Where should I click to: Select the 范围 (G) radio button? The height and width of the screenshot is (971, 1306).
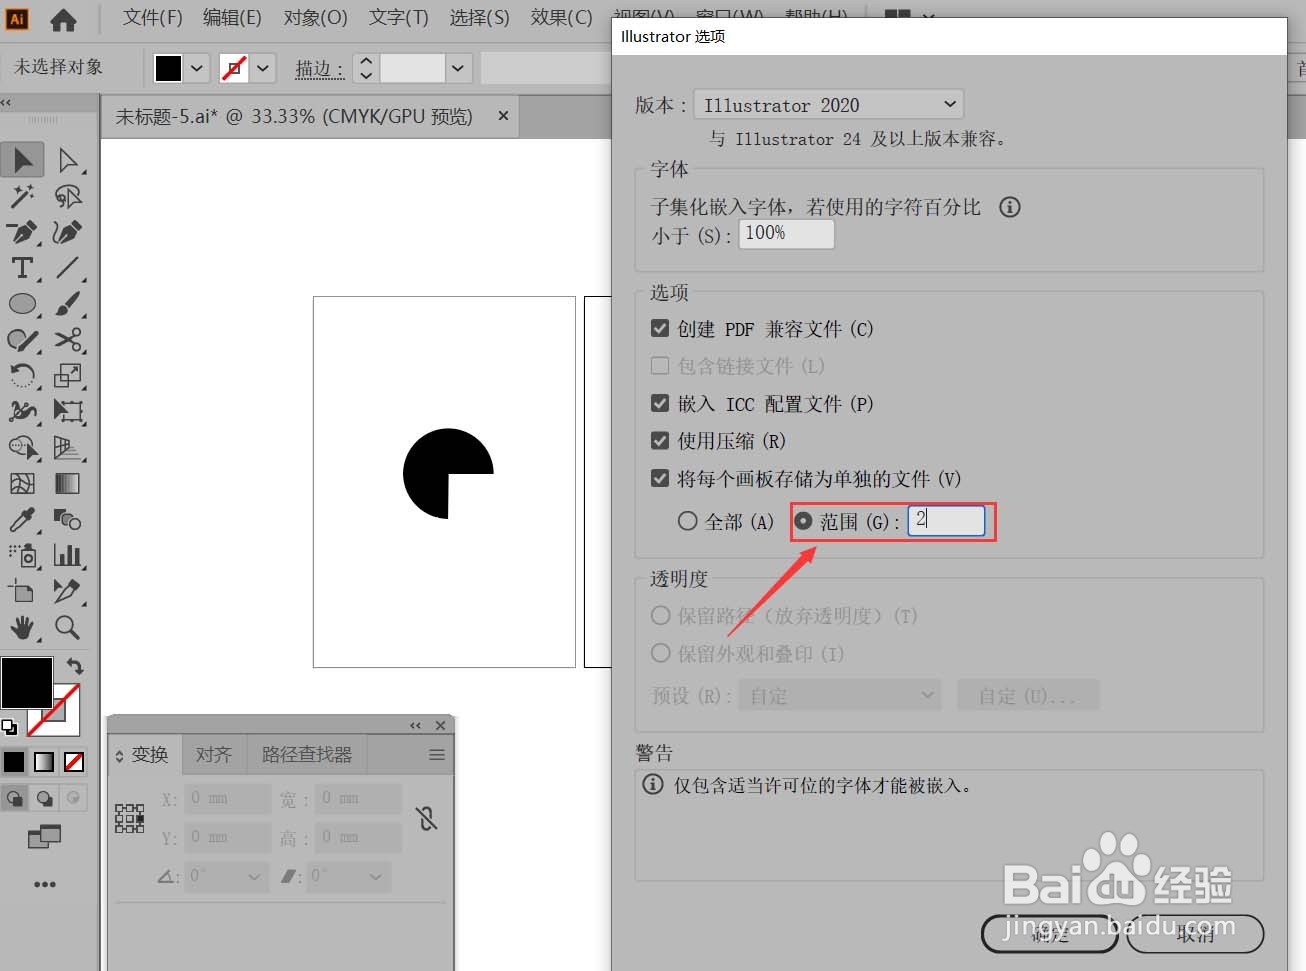click(803, 521)
